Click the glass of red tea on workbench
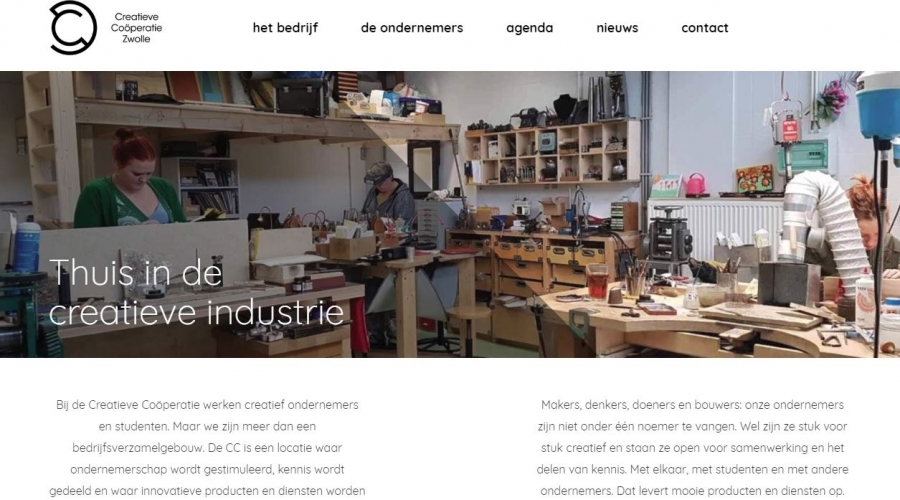The image size is (900, 500). tap(597, 282)
